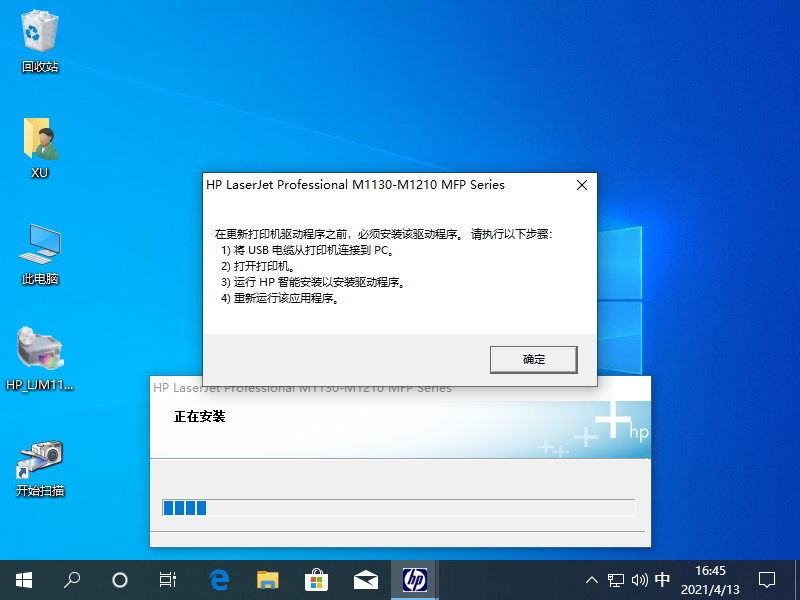This screenshot has height=600, width=800.
Task: Switch the 中 input method to English
Action: [662, 580]
